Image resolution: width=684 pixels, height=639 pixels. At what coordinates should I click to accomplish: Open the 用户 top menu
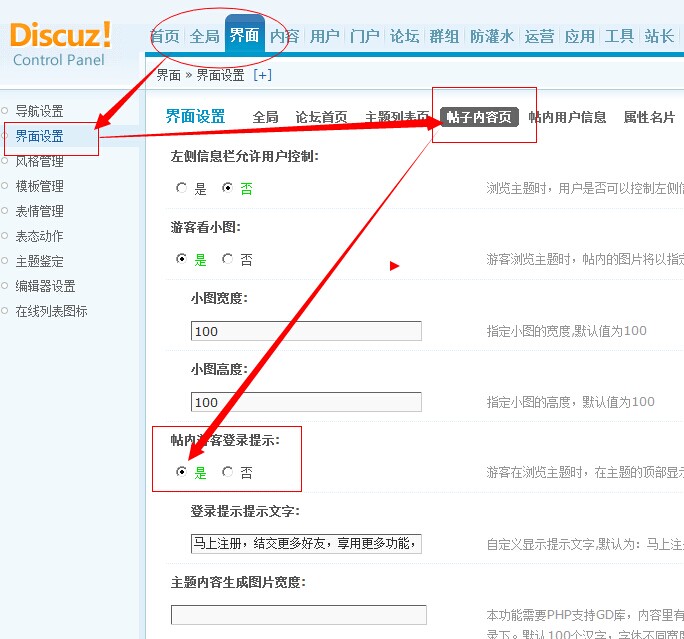tap(325, 36)
